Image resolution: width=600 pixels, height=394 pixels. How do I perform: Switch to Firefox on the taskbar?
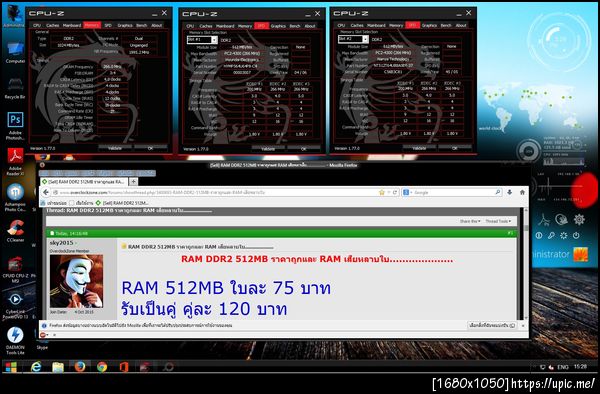click(x=80, y=367)
